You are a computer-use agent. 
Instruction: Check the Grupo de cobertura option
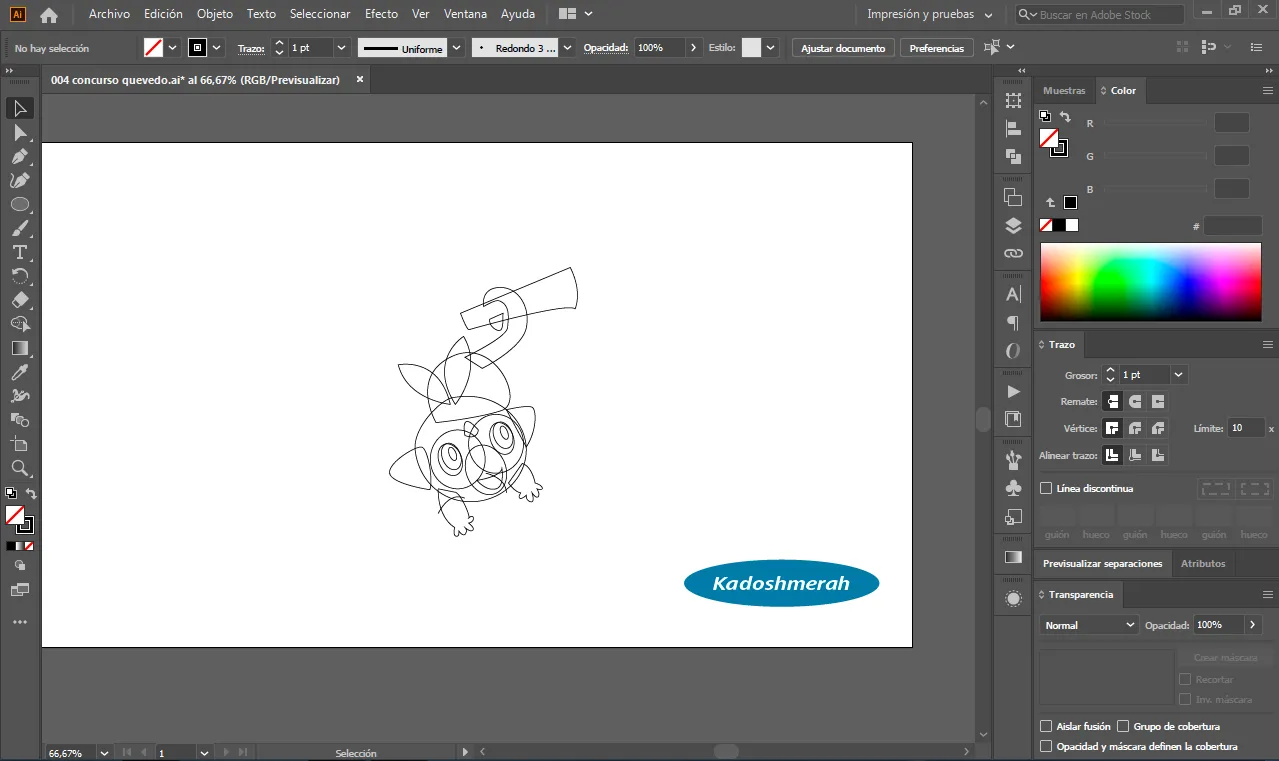click(1123, 726)
